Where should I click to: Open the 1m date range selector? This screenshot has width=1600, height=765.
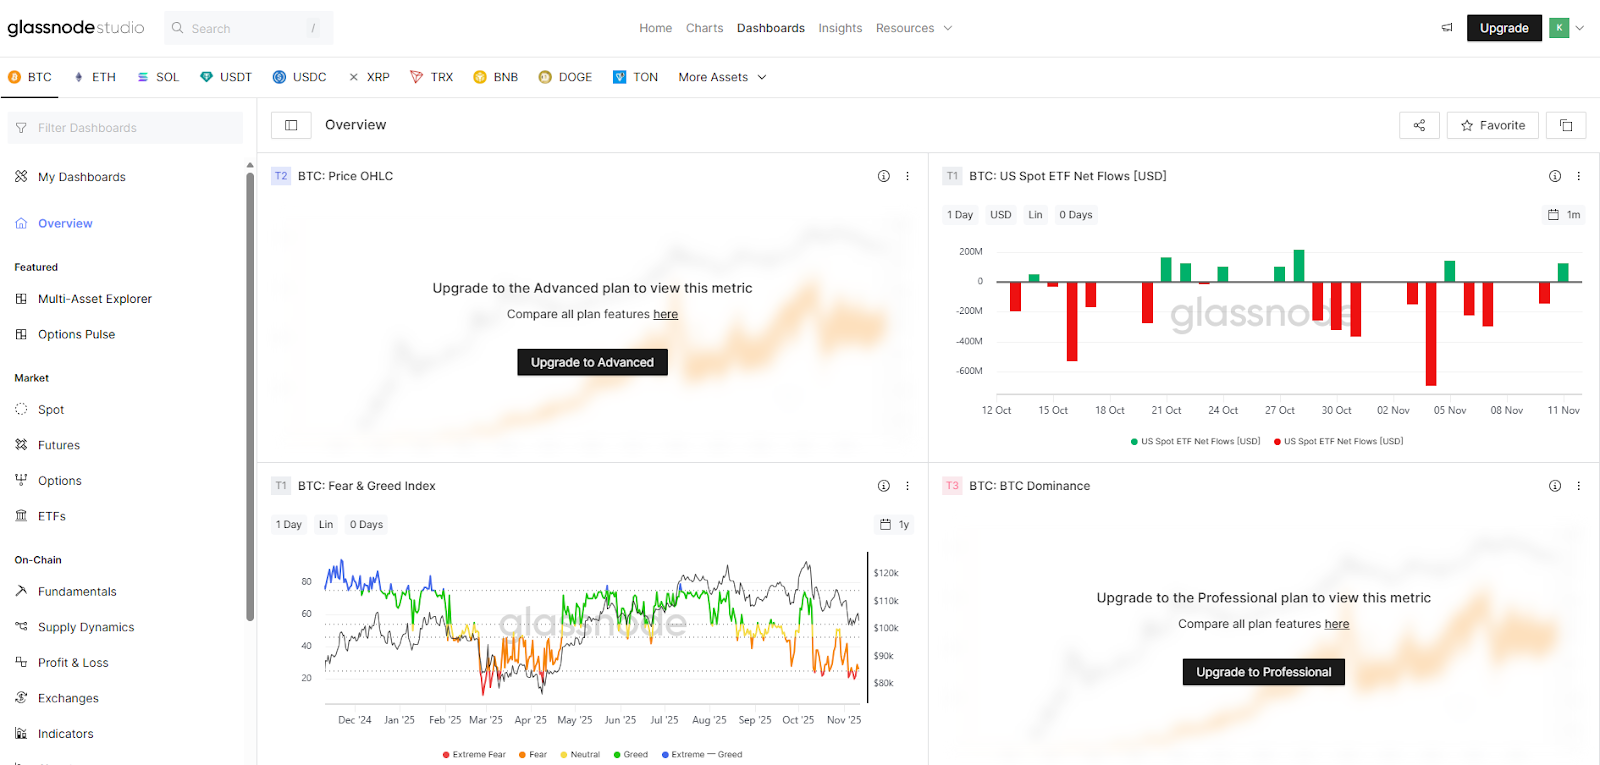coord(1564,215)
